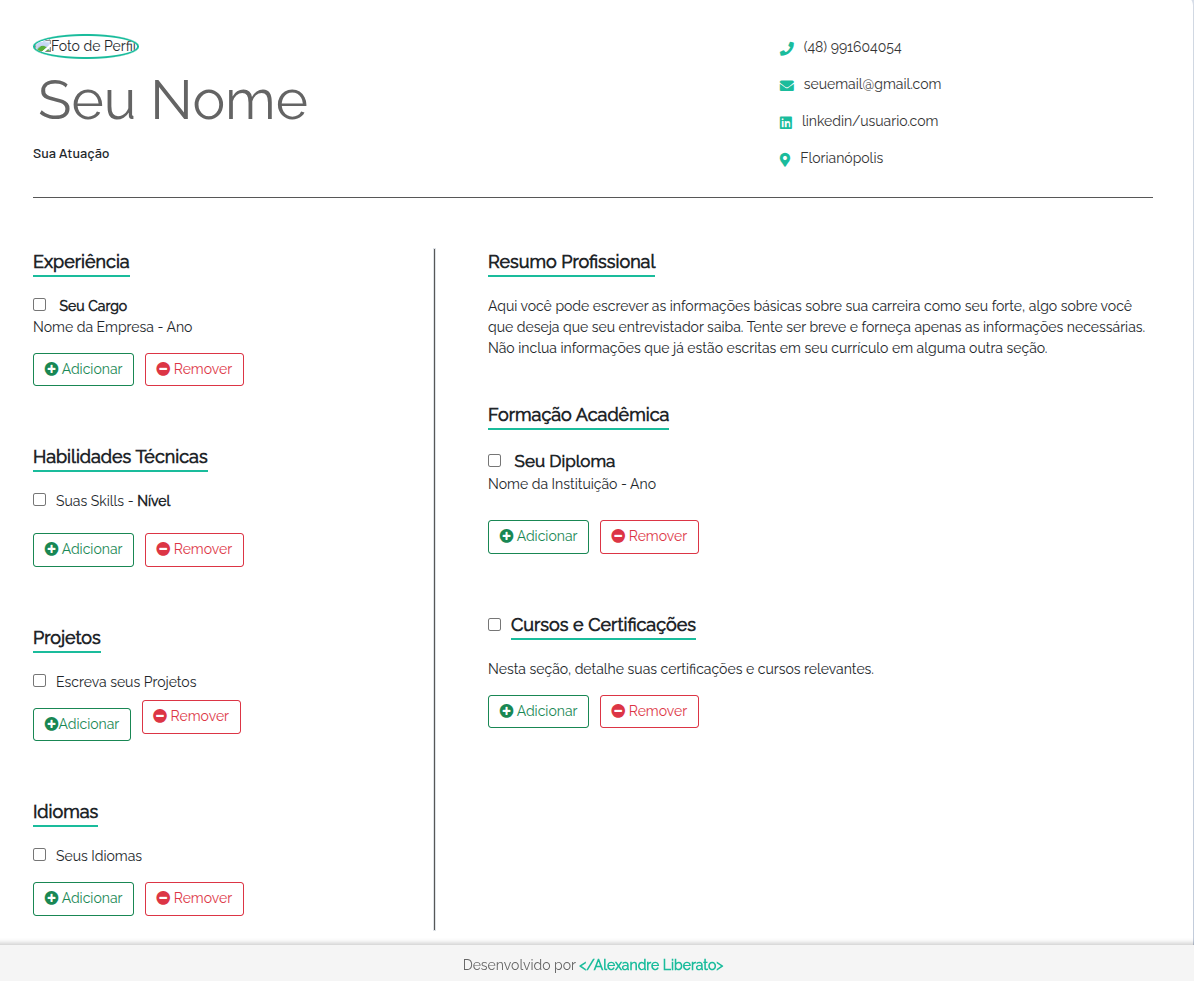Click the Seu Nome heading text
1194x981 pixels.
coord(173,100)
